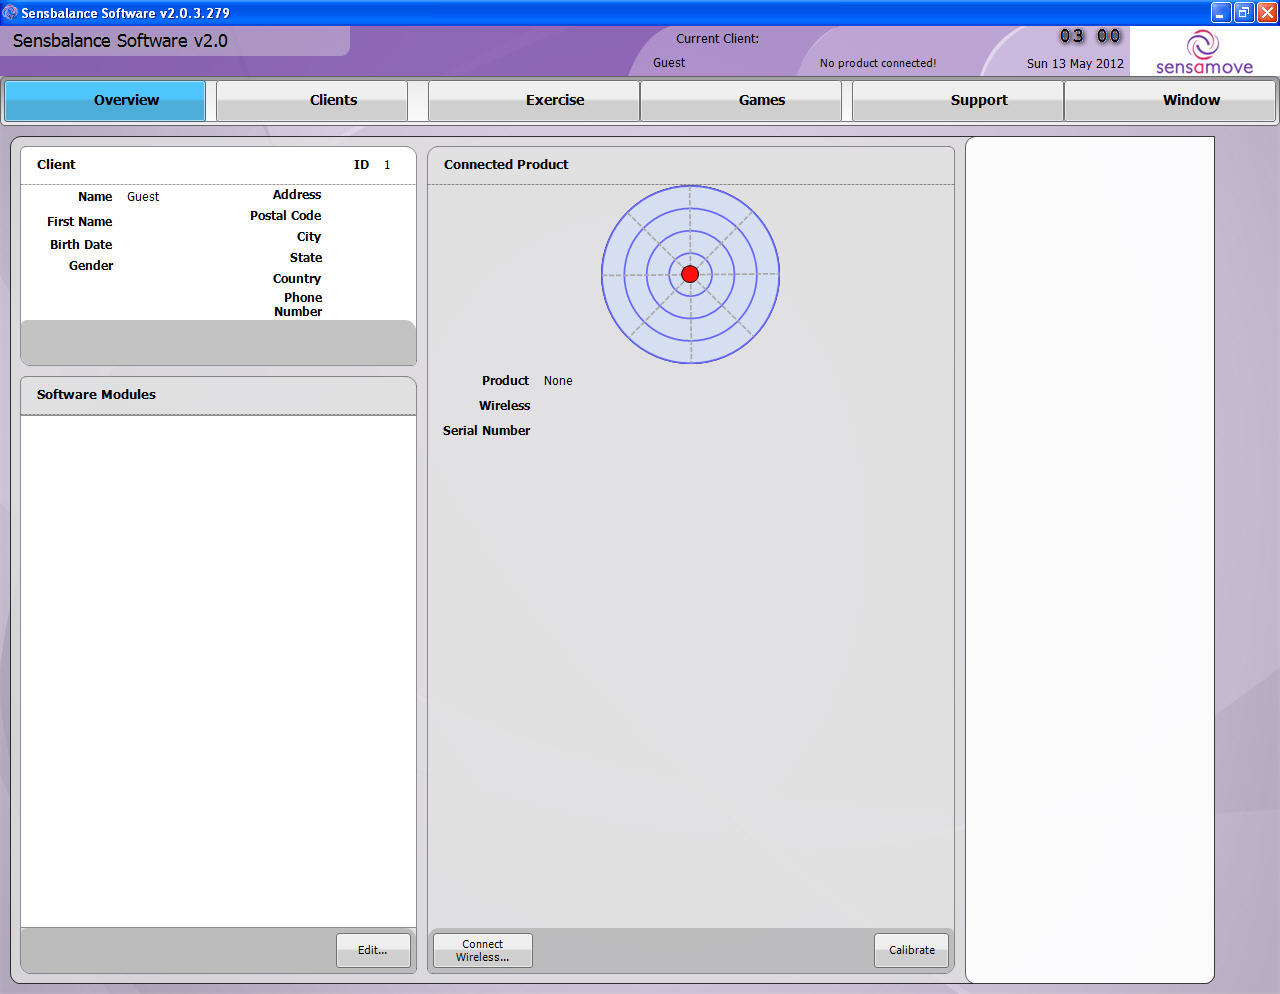The height and width of the screenshot is (994, 1280).
Task: Click the 'Wireless' label
Action: 504,406
